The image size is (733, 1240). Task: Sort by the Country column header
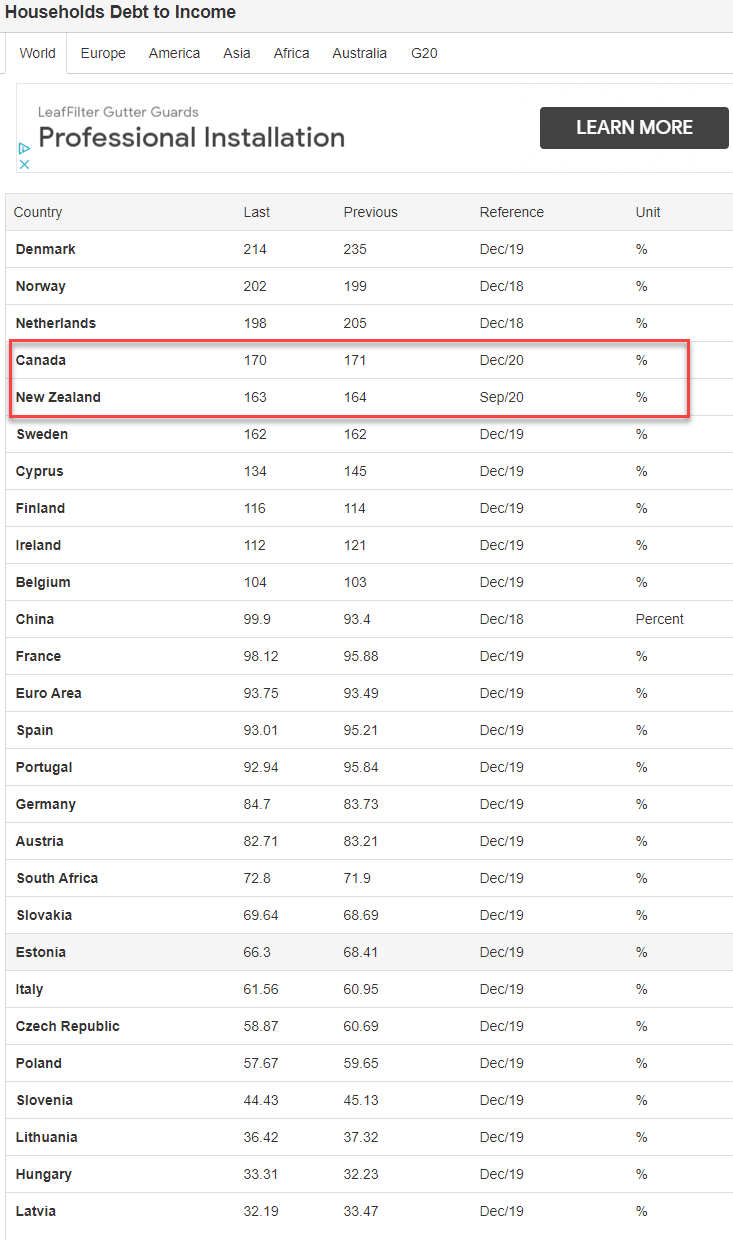click(x=38, y=212)
